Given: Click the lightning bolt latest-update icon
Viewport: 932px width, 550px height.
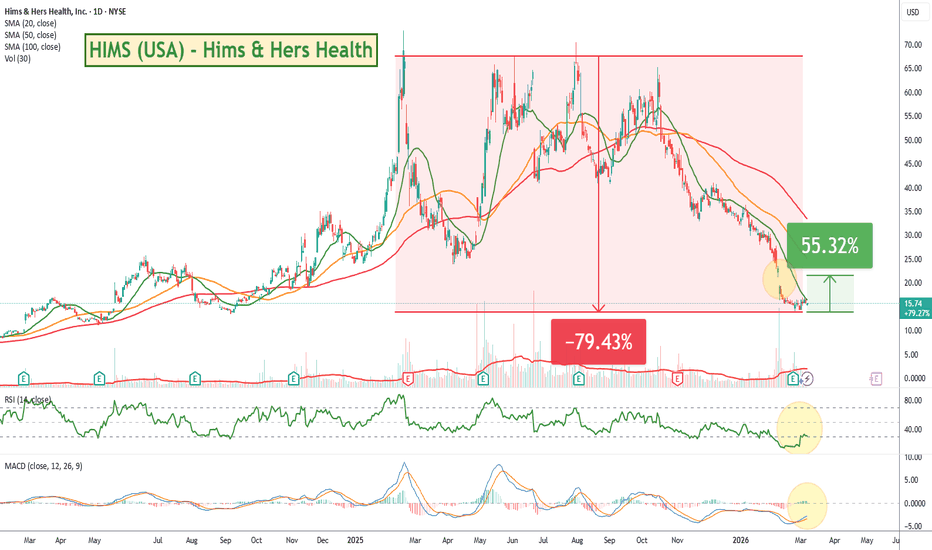Looking at the screenshot, I should point(807,378).
